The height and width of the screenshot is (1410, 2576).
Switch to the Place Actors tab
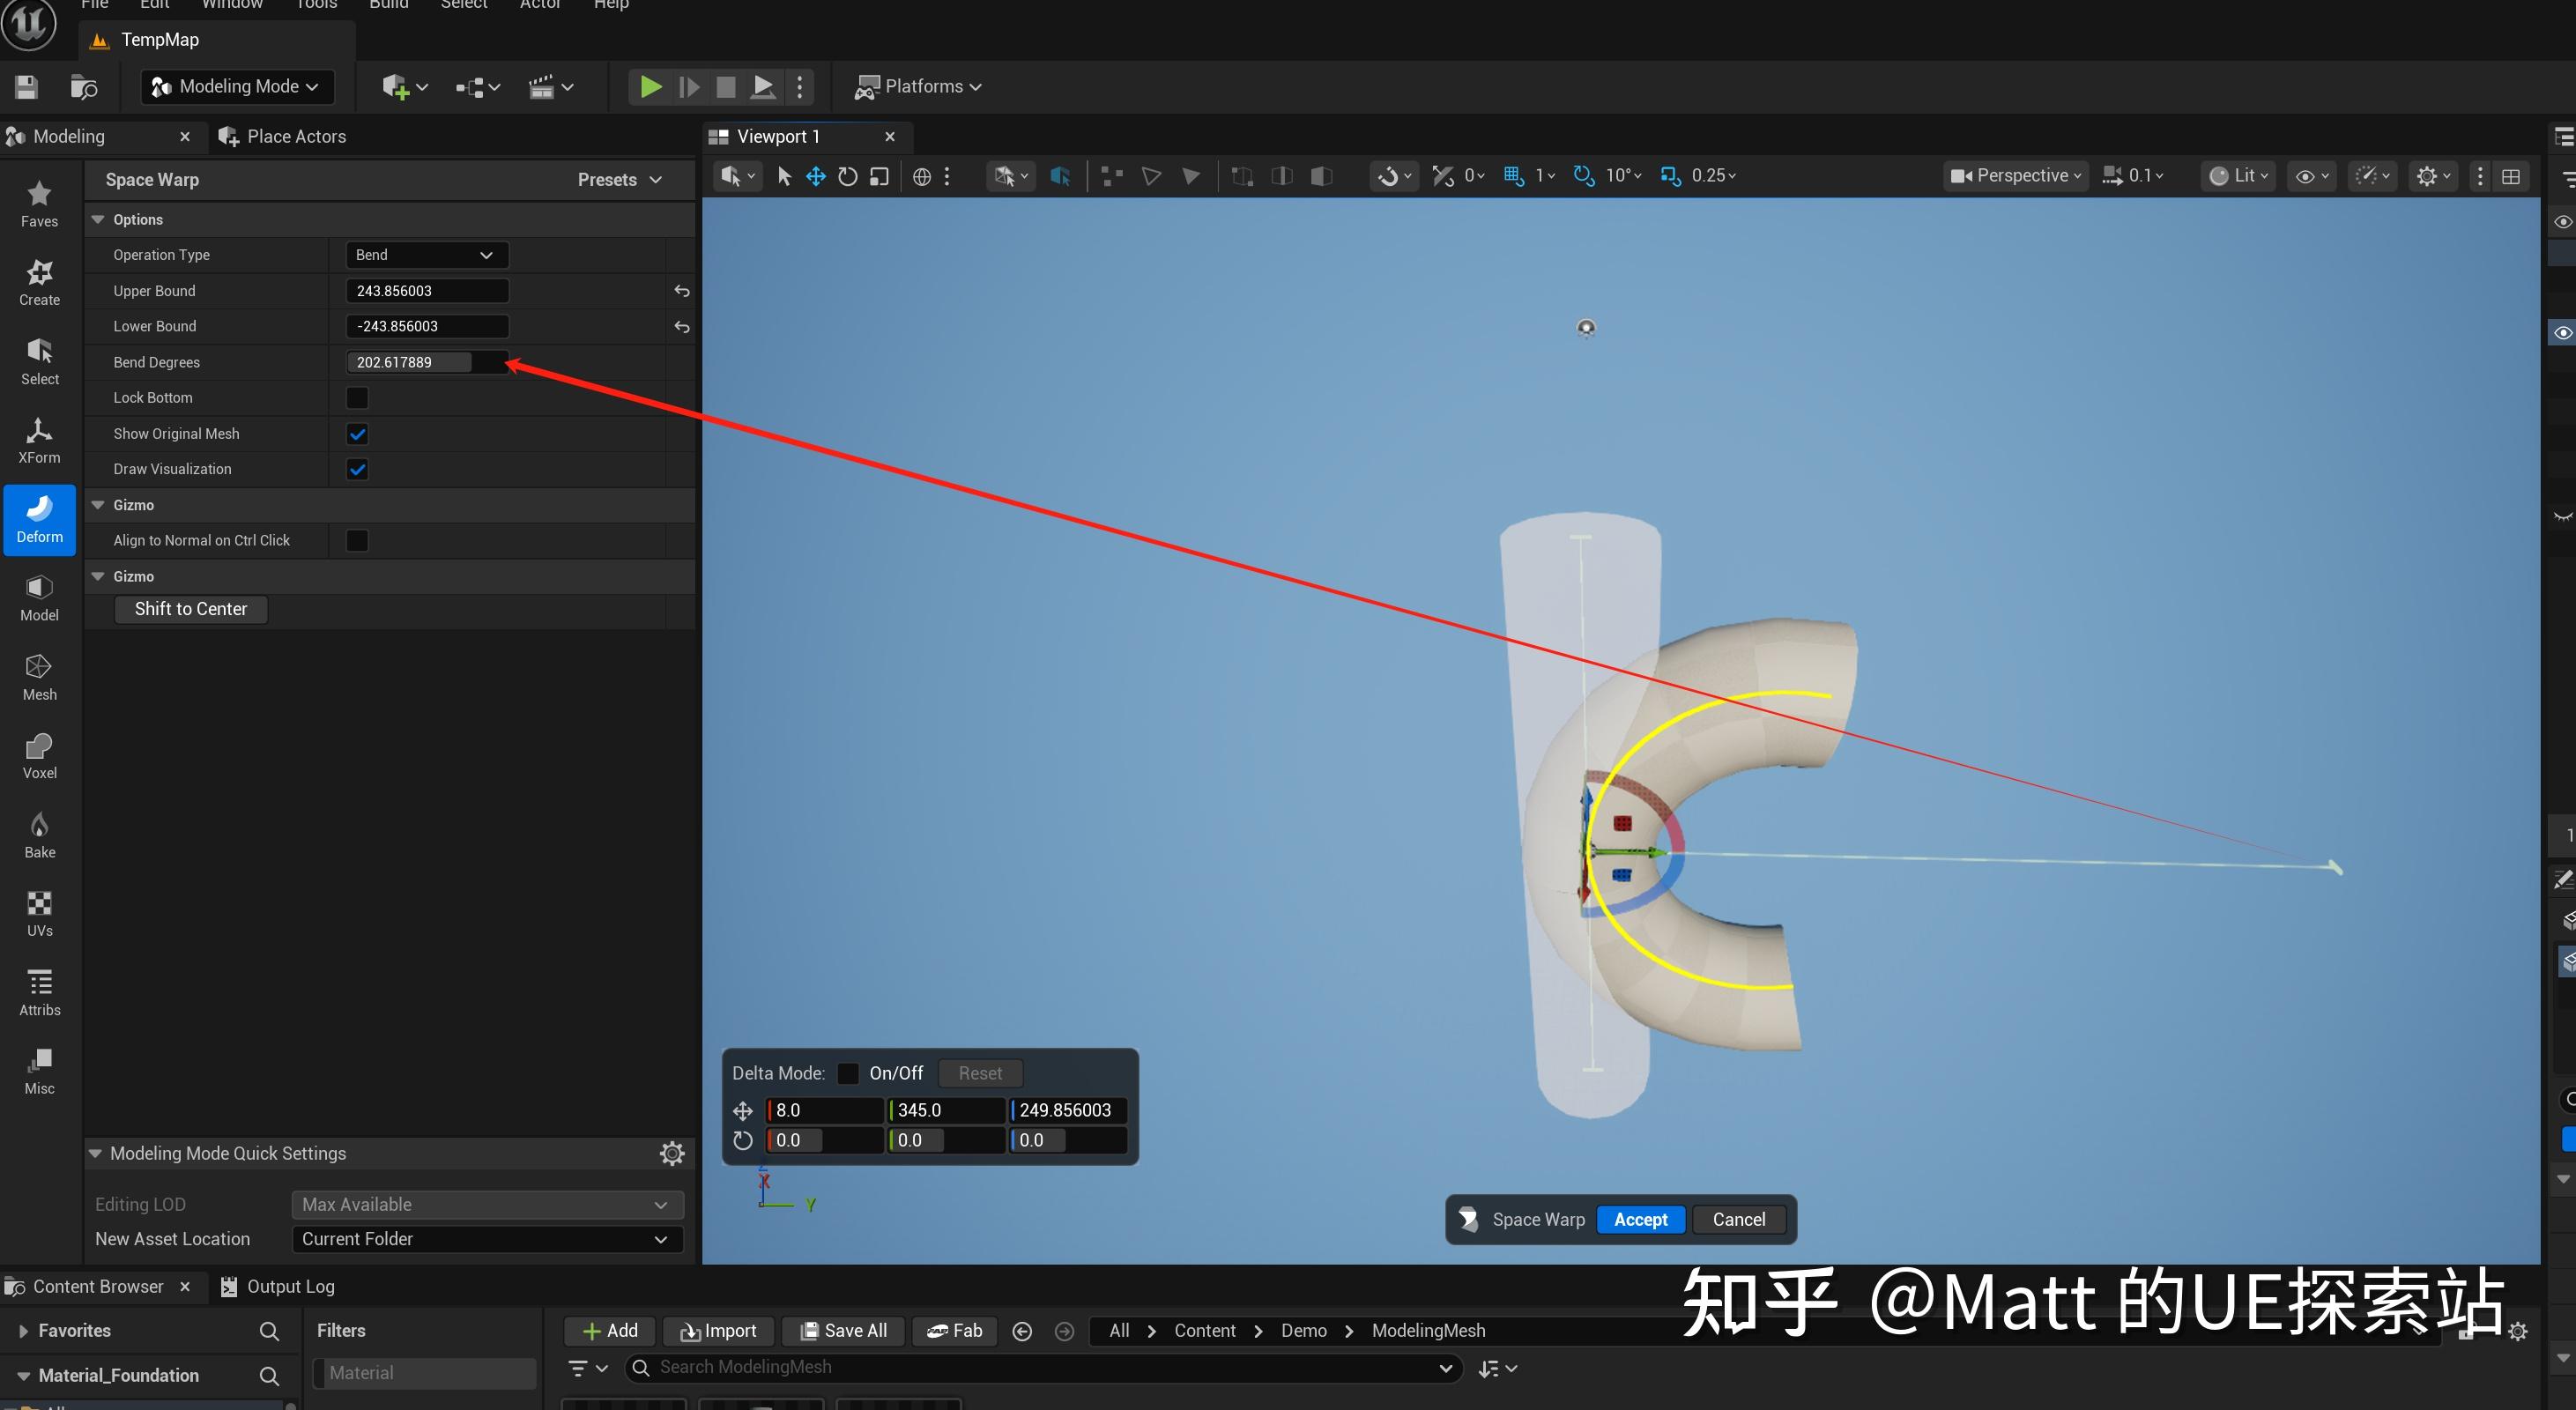tap(294, 136)
